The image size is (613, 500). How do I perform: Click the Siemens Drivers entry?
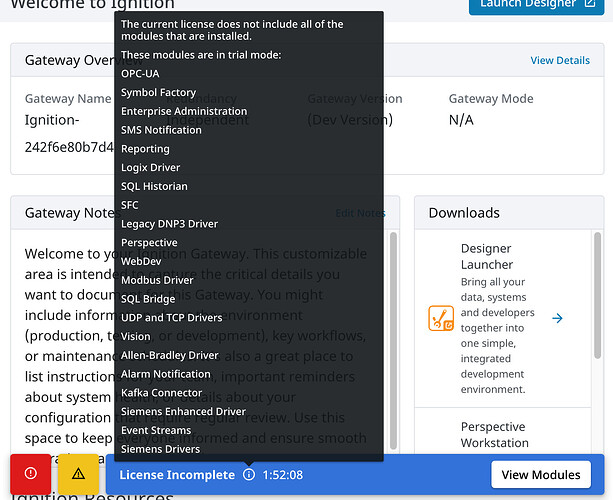click(x=160, y=449)
